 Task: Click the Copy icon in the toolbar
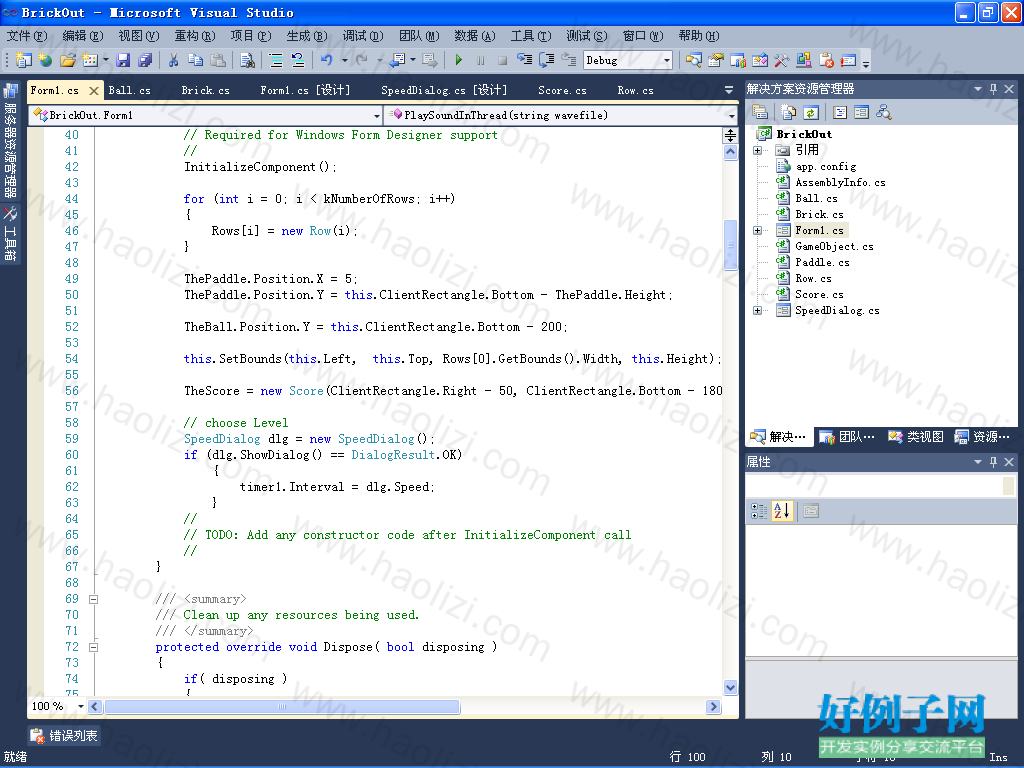(x=195, y=60)
